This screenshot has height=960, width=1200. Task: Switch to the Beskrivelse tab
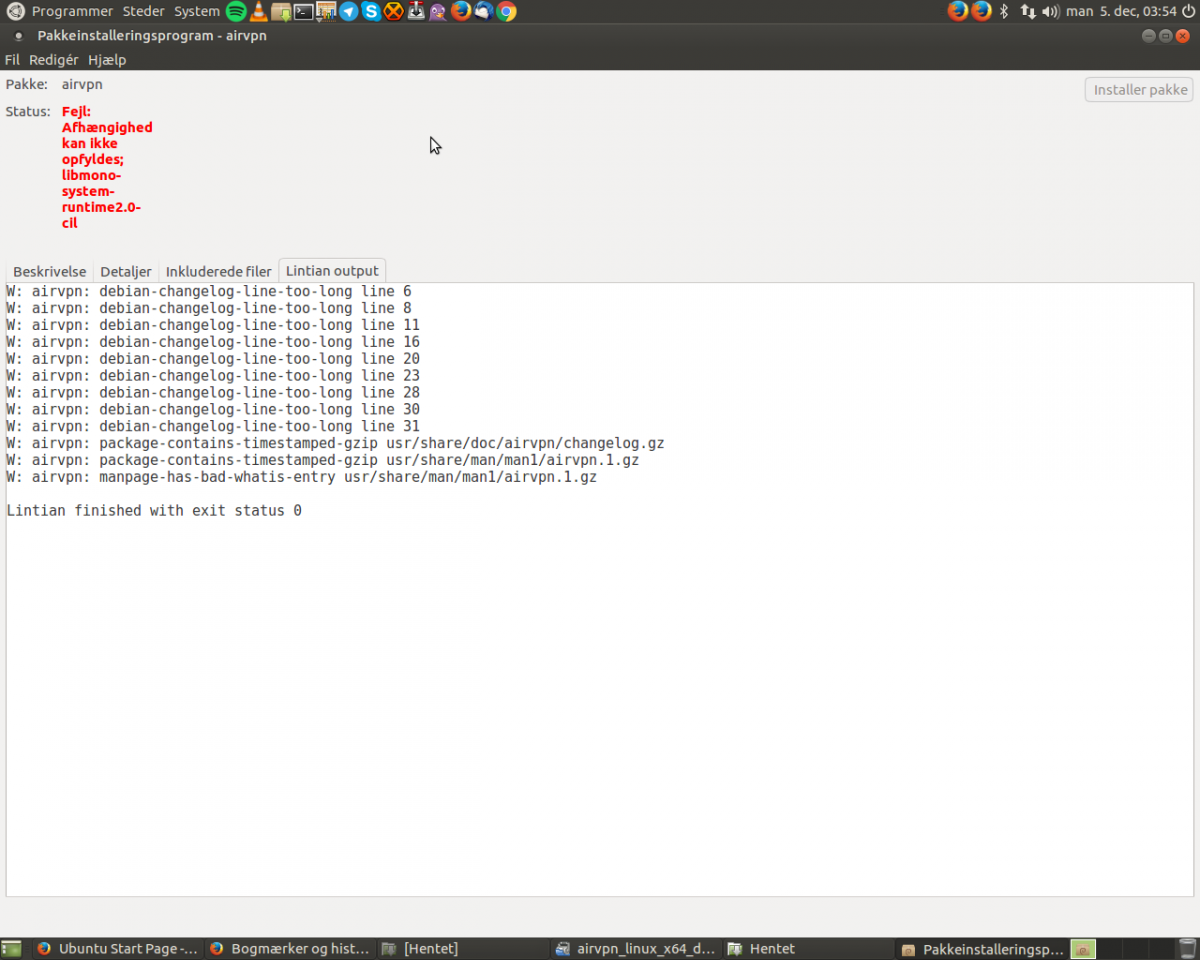[49, 271]
